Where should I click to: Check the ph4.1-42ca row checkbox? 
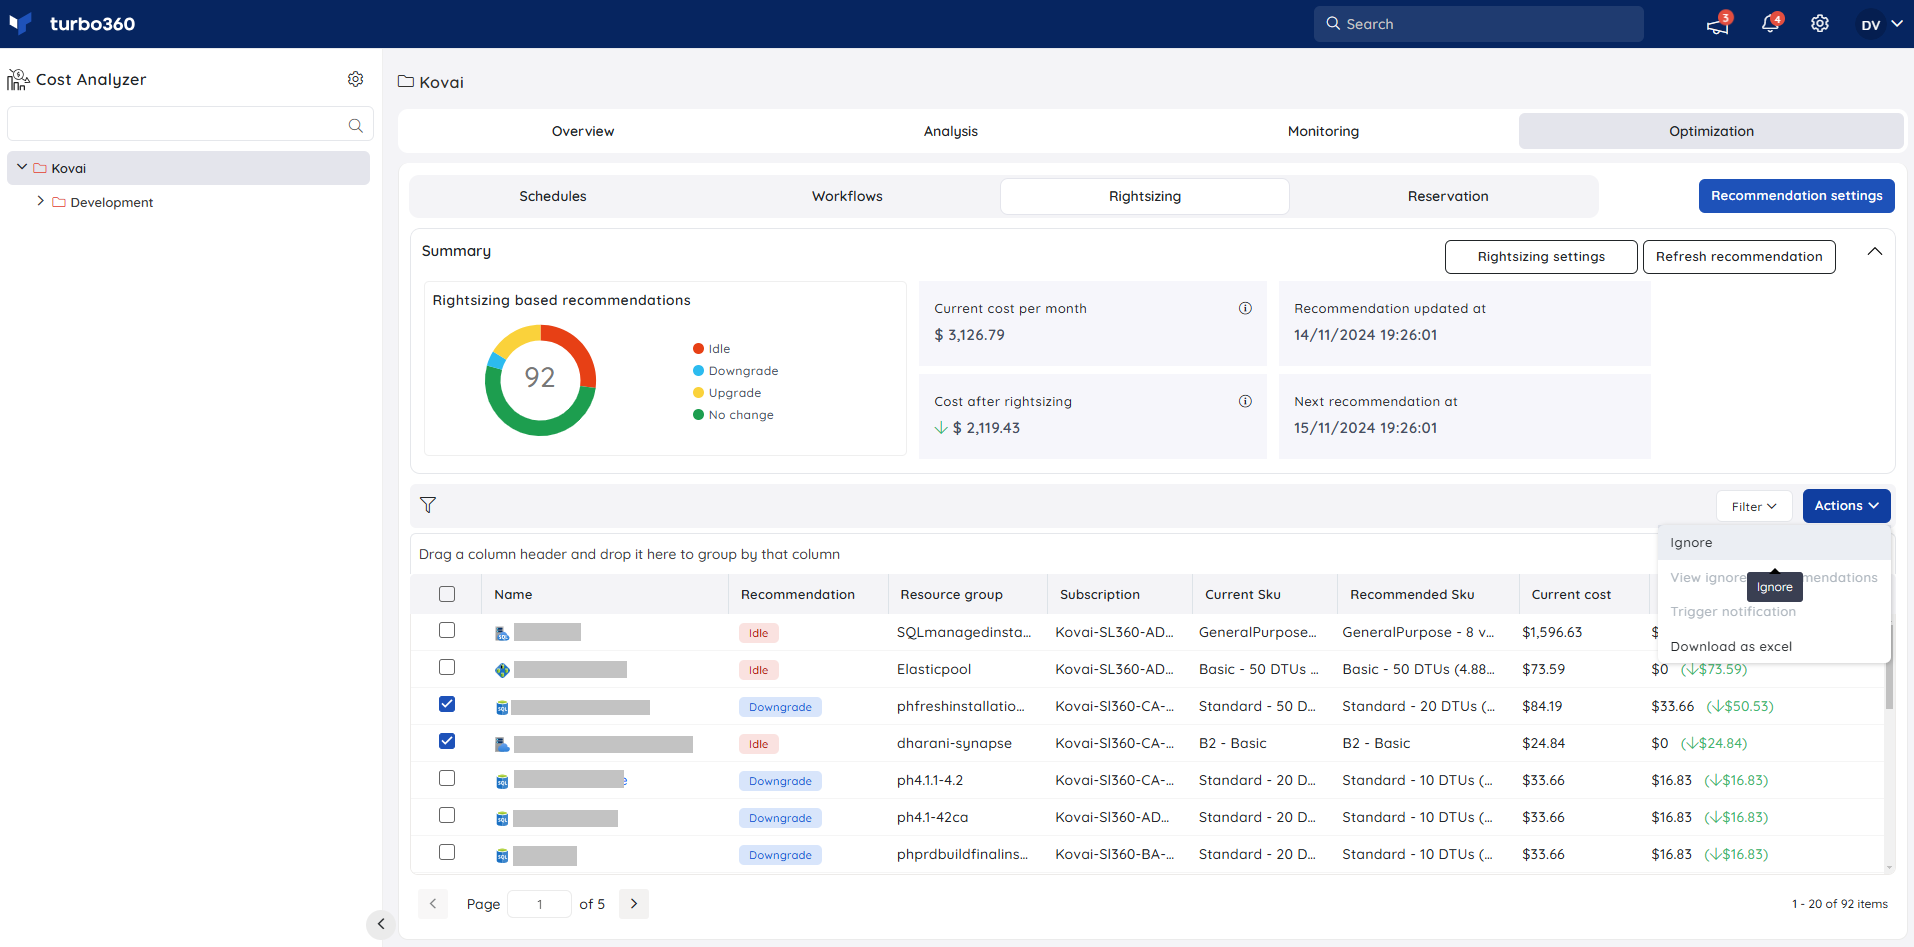coord(447,815)
